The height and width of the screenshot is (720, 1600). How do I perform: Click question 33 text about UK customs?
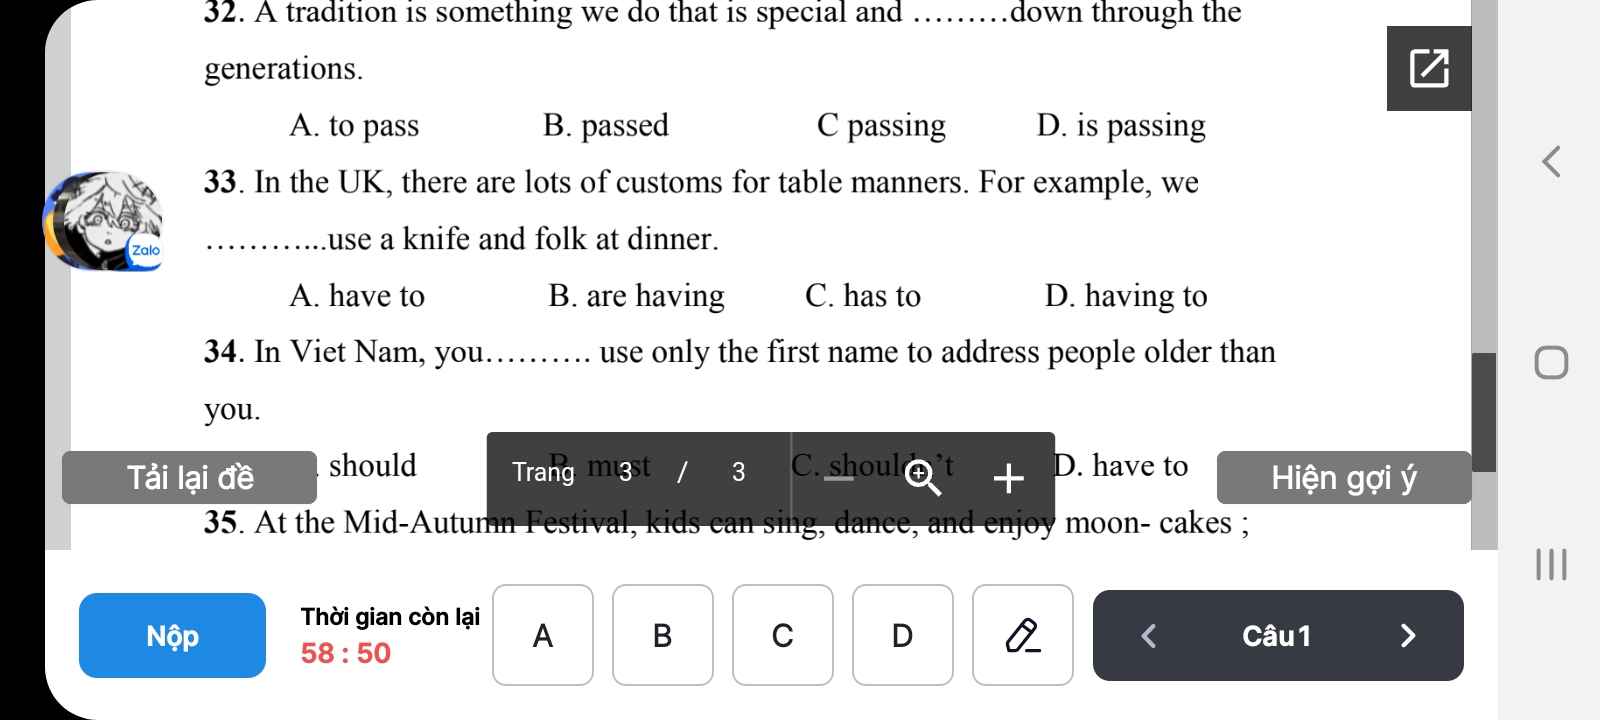(x=701, y=210)
